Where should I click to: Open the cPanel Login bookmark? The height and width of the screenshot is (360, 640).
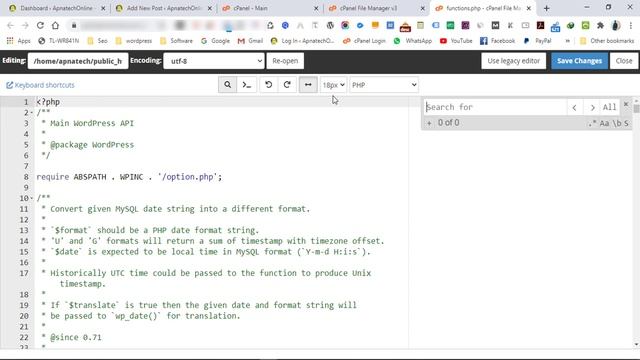(x=364, y=41)
